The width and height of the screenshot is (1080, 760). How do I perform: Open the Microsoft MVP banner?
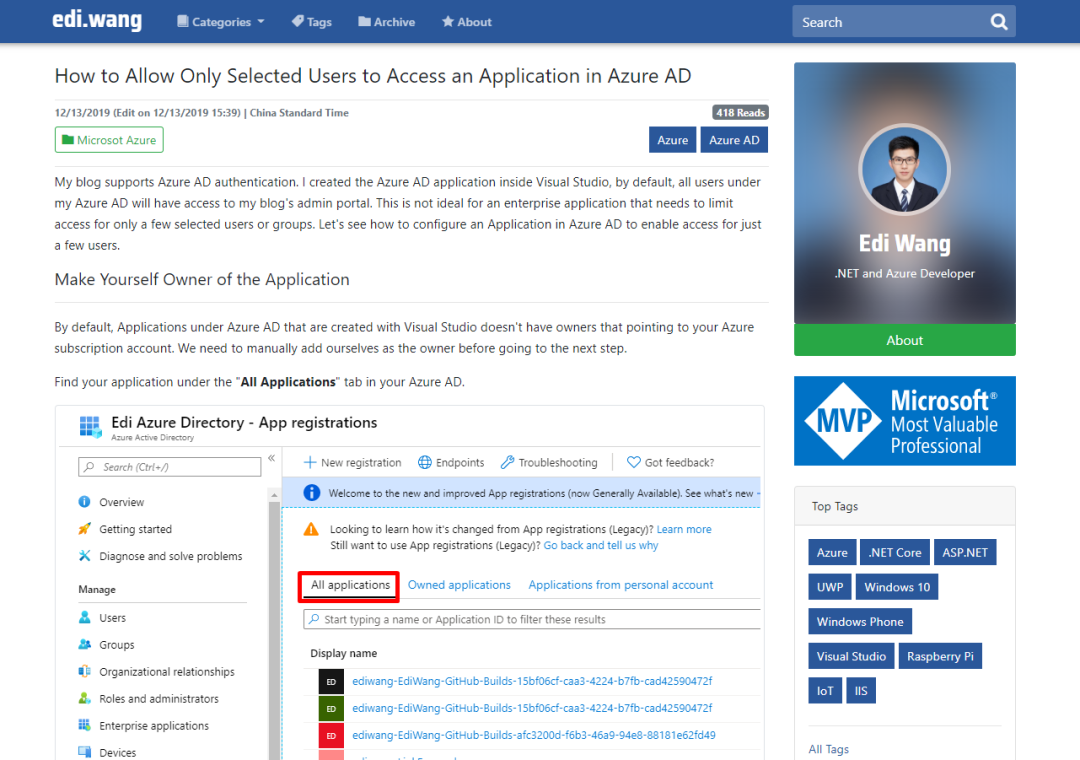(904, 421)
